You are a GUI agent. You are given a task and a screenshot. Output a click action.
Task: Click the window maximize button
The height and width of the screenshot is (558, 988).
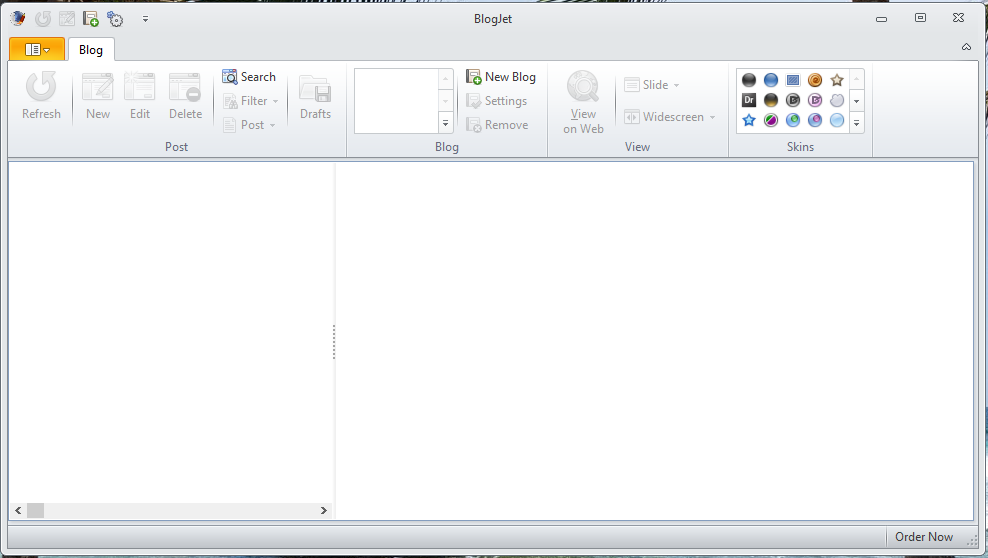point(921,18)
